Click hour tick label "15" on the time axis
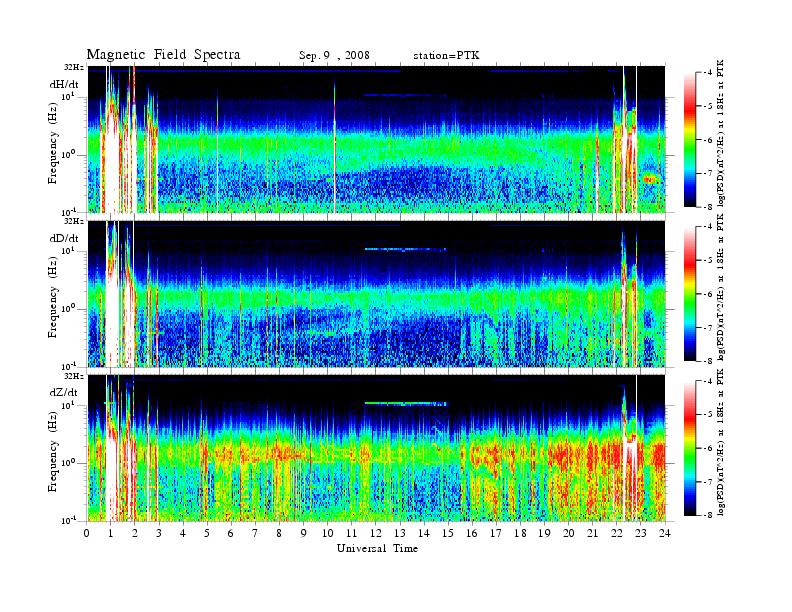 [x=448, y=533]
